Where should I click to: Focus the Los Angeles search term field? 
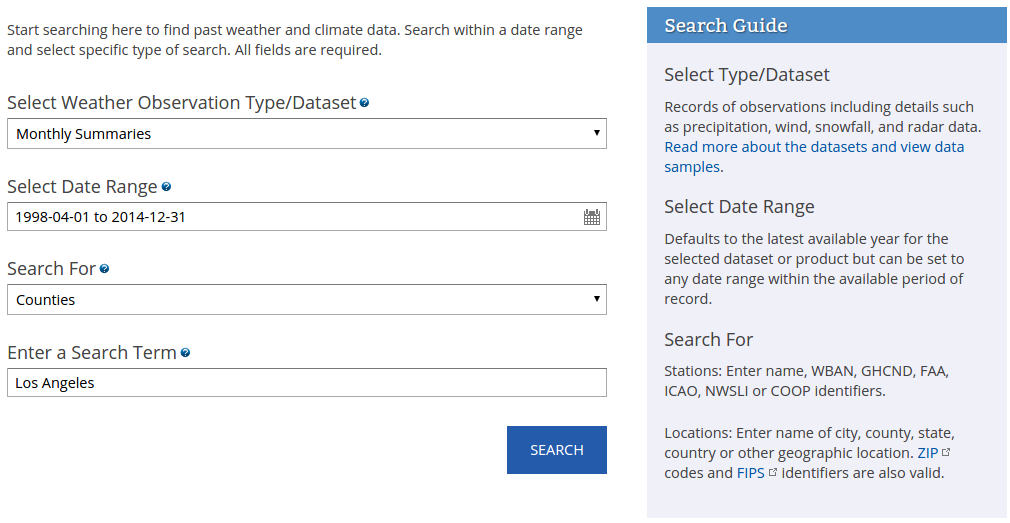click(x=306, y=383)
